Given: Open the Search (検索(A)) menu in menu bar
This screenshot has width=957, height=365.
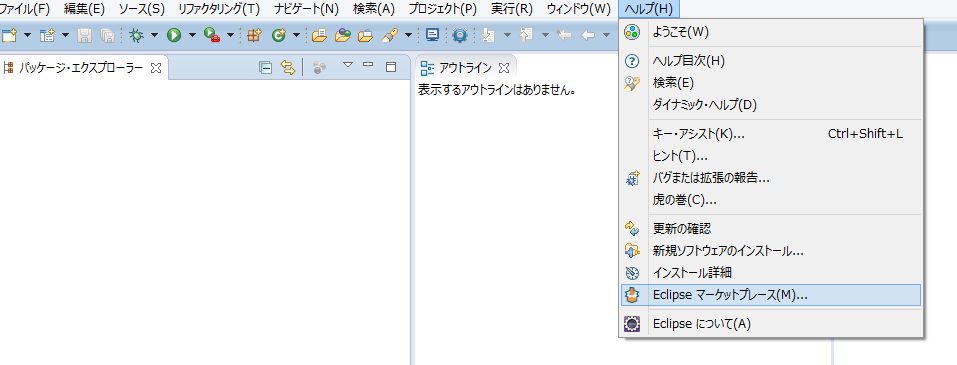Looking at the screenshot, I should point(374,9).
